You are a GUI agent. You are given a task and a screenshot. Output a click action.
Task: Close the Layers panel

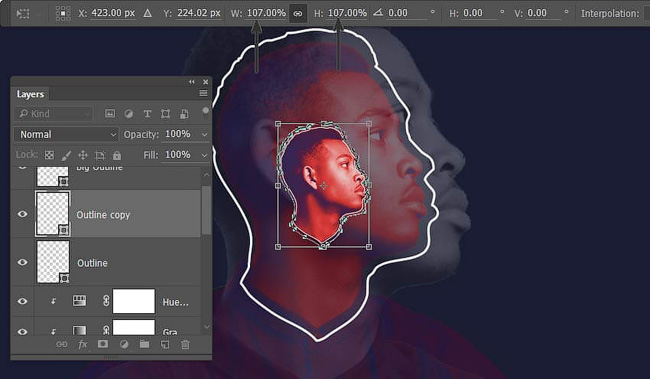click(x=205, y=82)
